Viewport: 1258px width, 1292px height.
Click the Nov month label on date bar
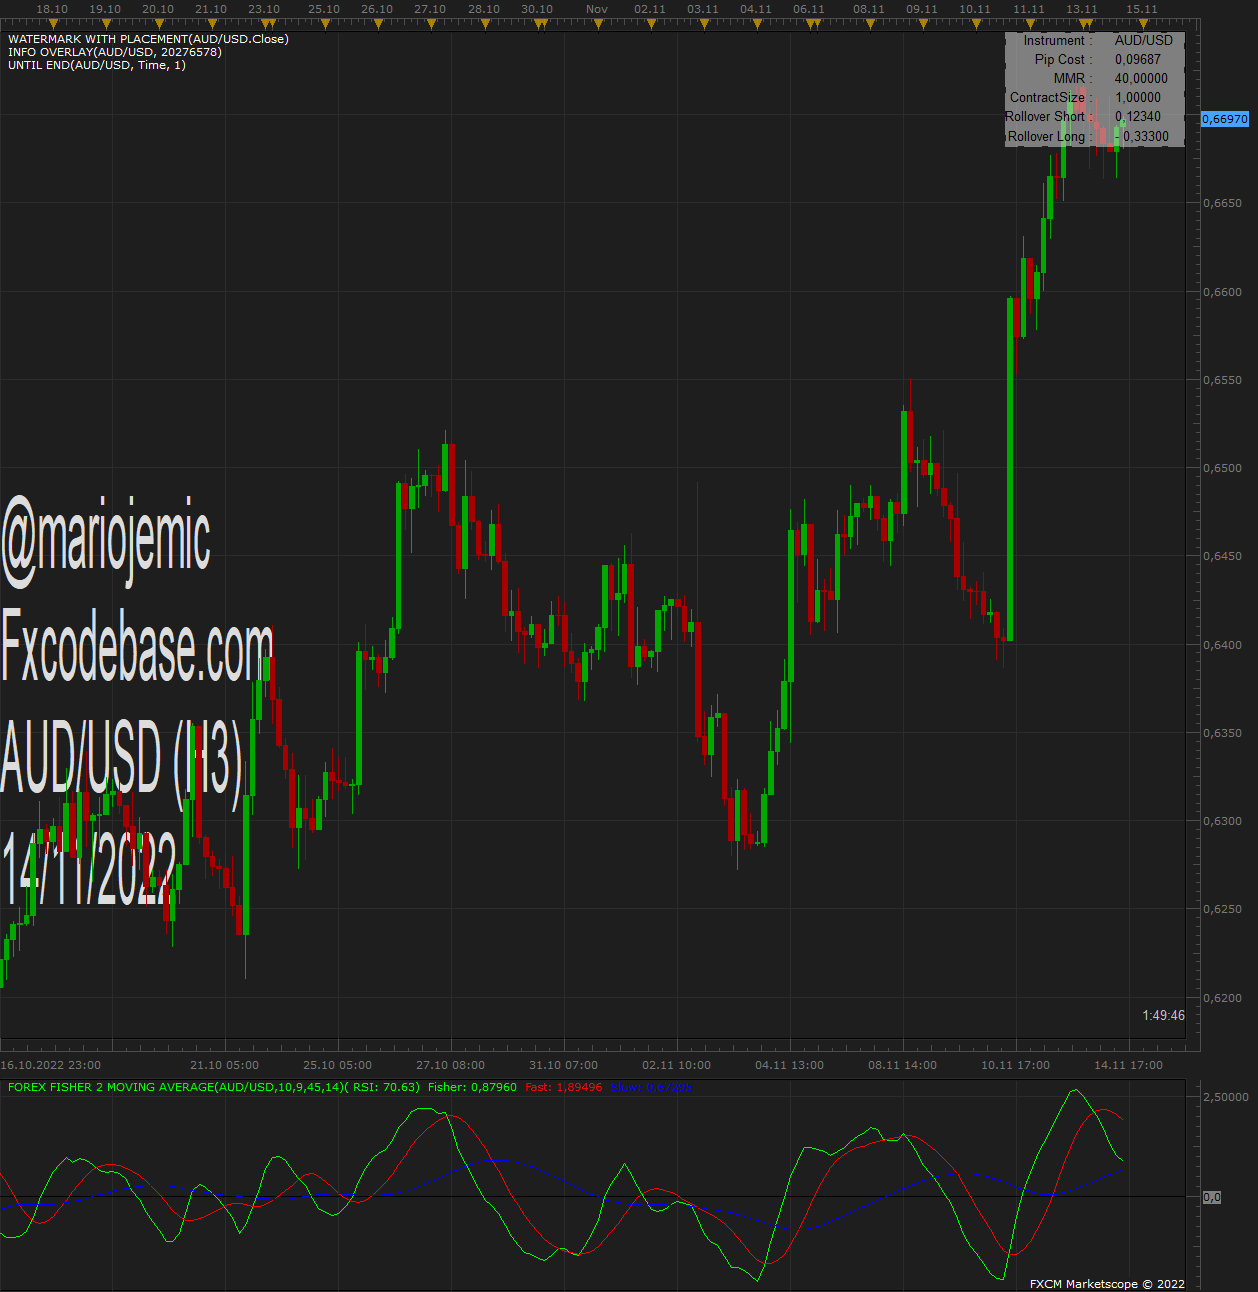tap(597, 9)
